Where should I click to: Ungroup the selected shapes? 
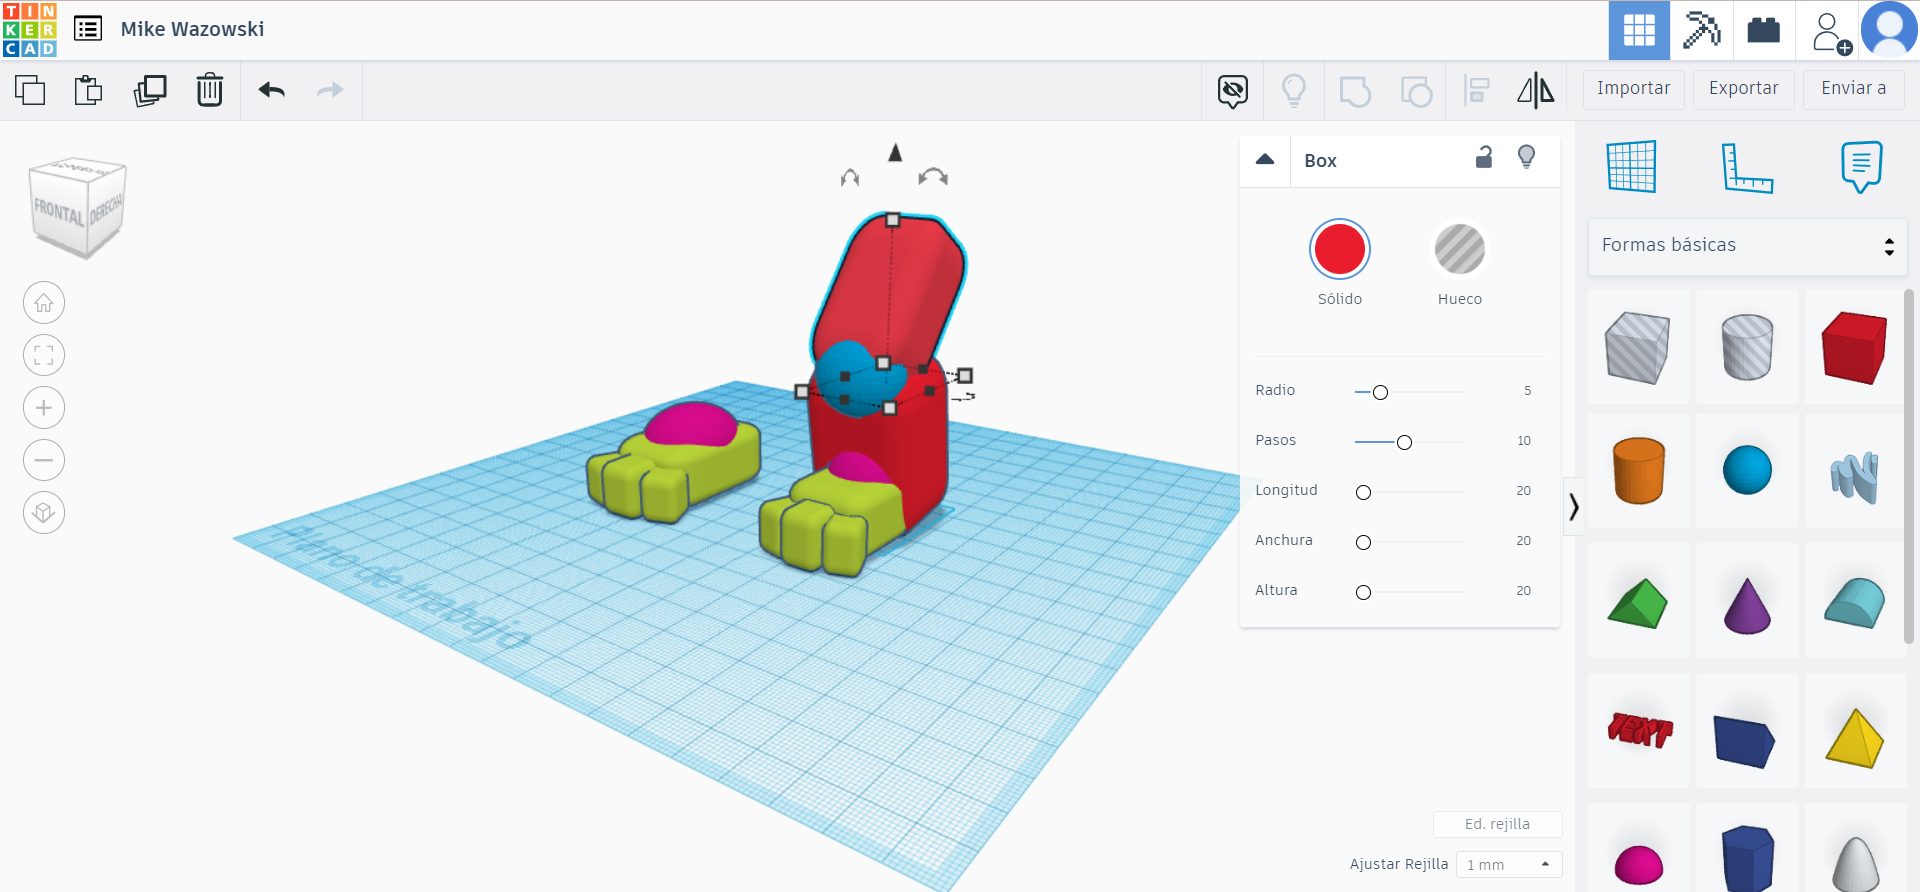click(x=1416, y=91)
